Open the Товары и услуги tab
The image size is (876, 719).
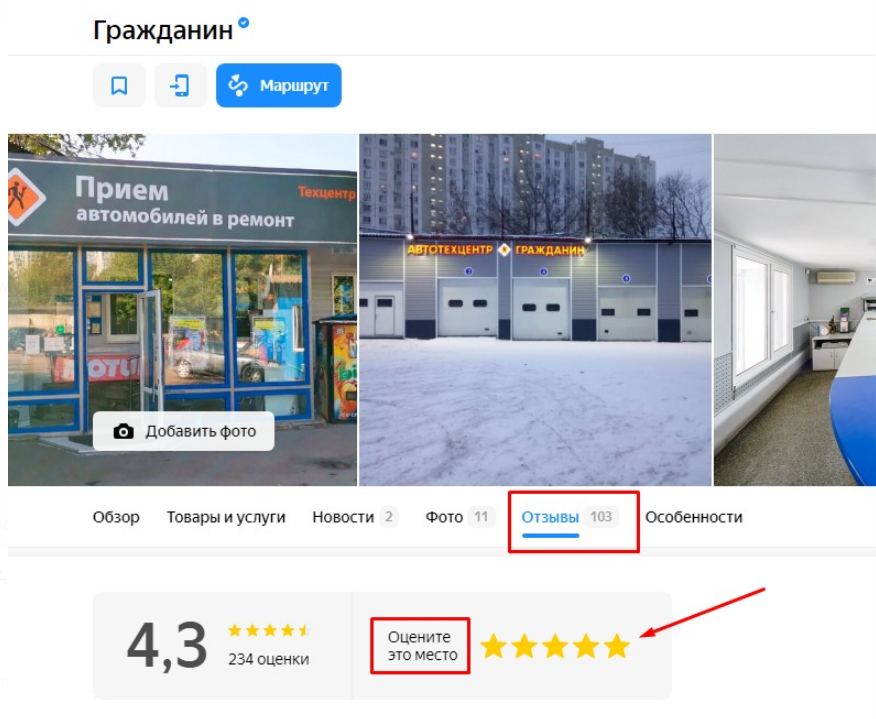[x=226, y=517]
